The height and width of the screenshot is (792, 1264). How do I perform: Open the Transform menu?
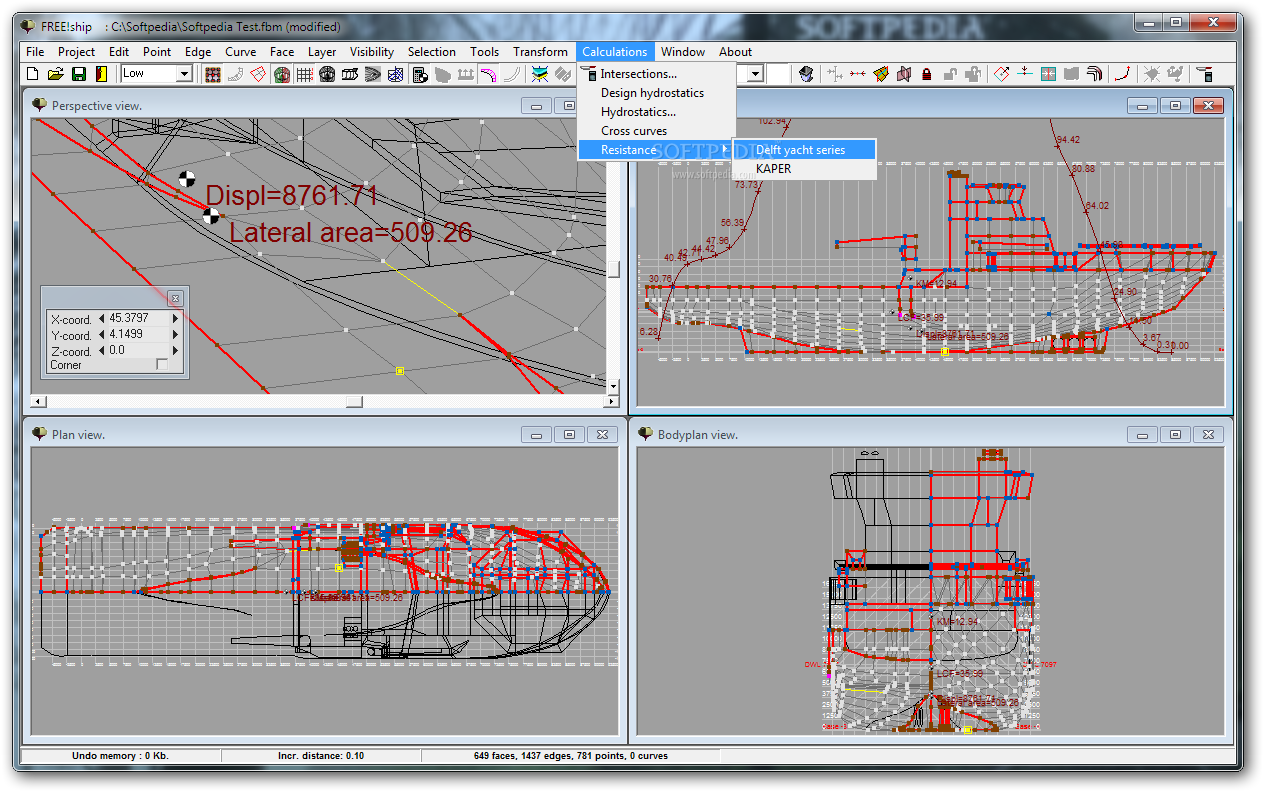(540, 52)
